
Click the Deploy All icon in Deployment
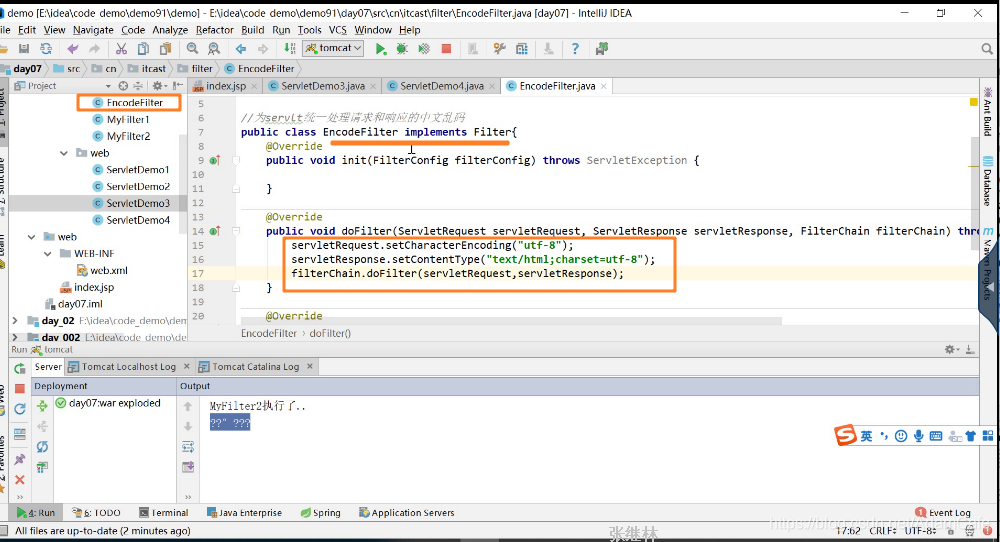click(x=42, y=406)
